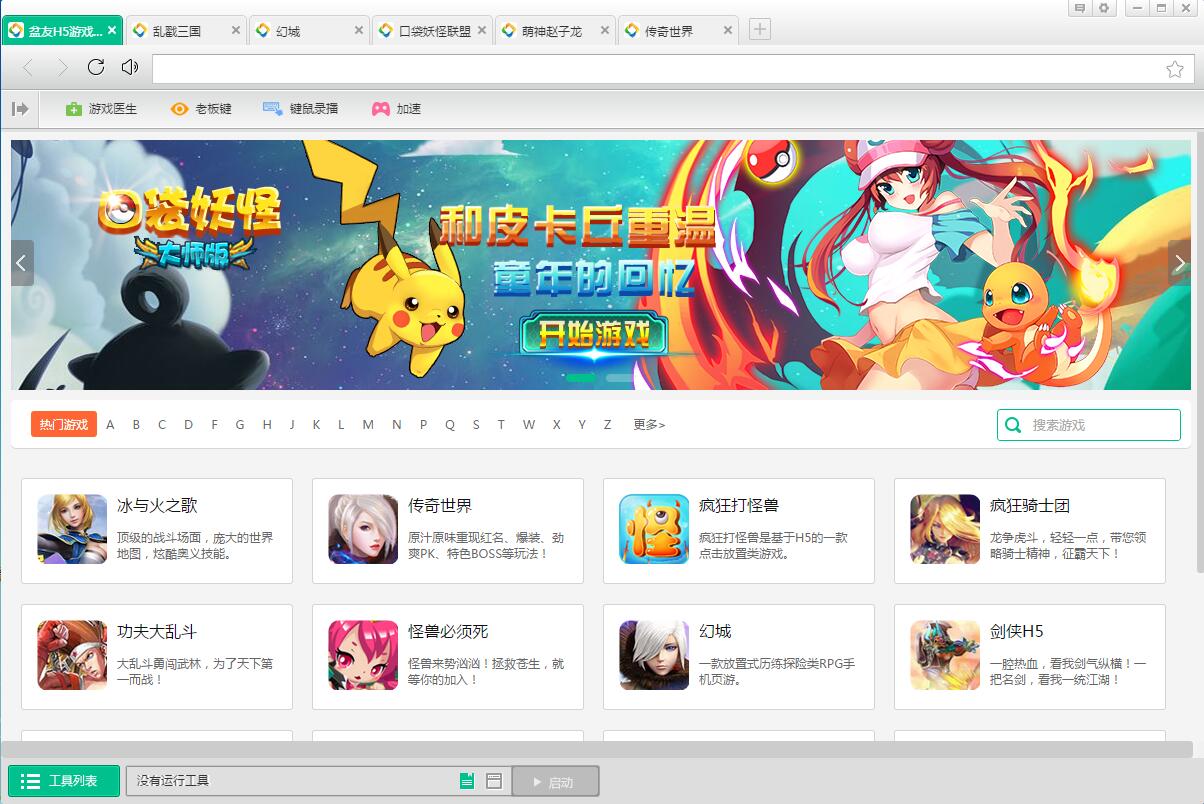Click the window layout icon beside 启动

[494, 781]
